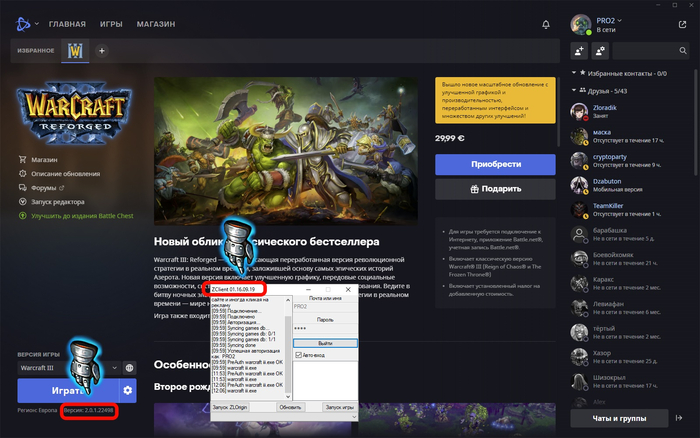This screenshot has width=700, height=438.
Task: Click the friends search field
Action: pos(651,50)
